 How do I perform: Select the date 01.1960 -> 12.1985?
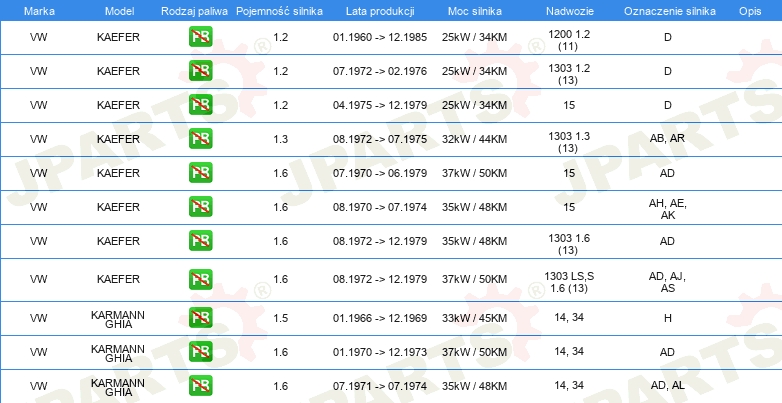click(x=380, y=37)
